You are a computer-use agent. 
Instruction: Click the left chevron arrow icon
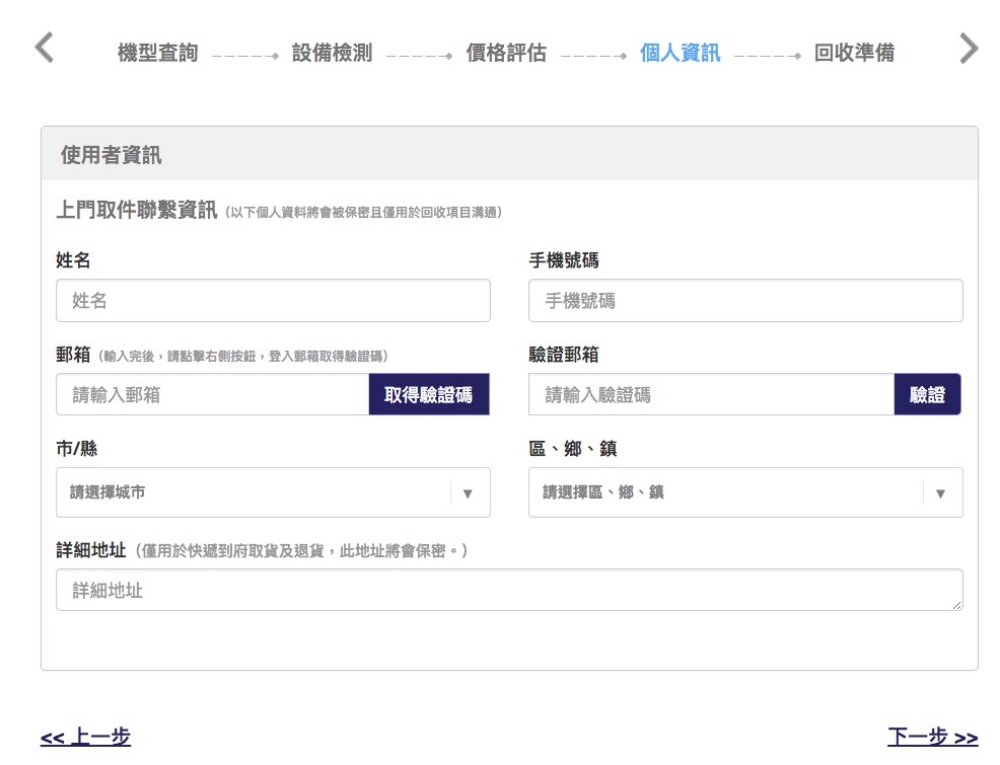pos(44,49)
